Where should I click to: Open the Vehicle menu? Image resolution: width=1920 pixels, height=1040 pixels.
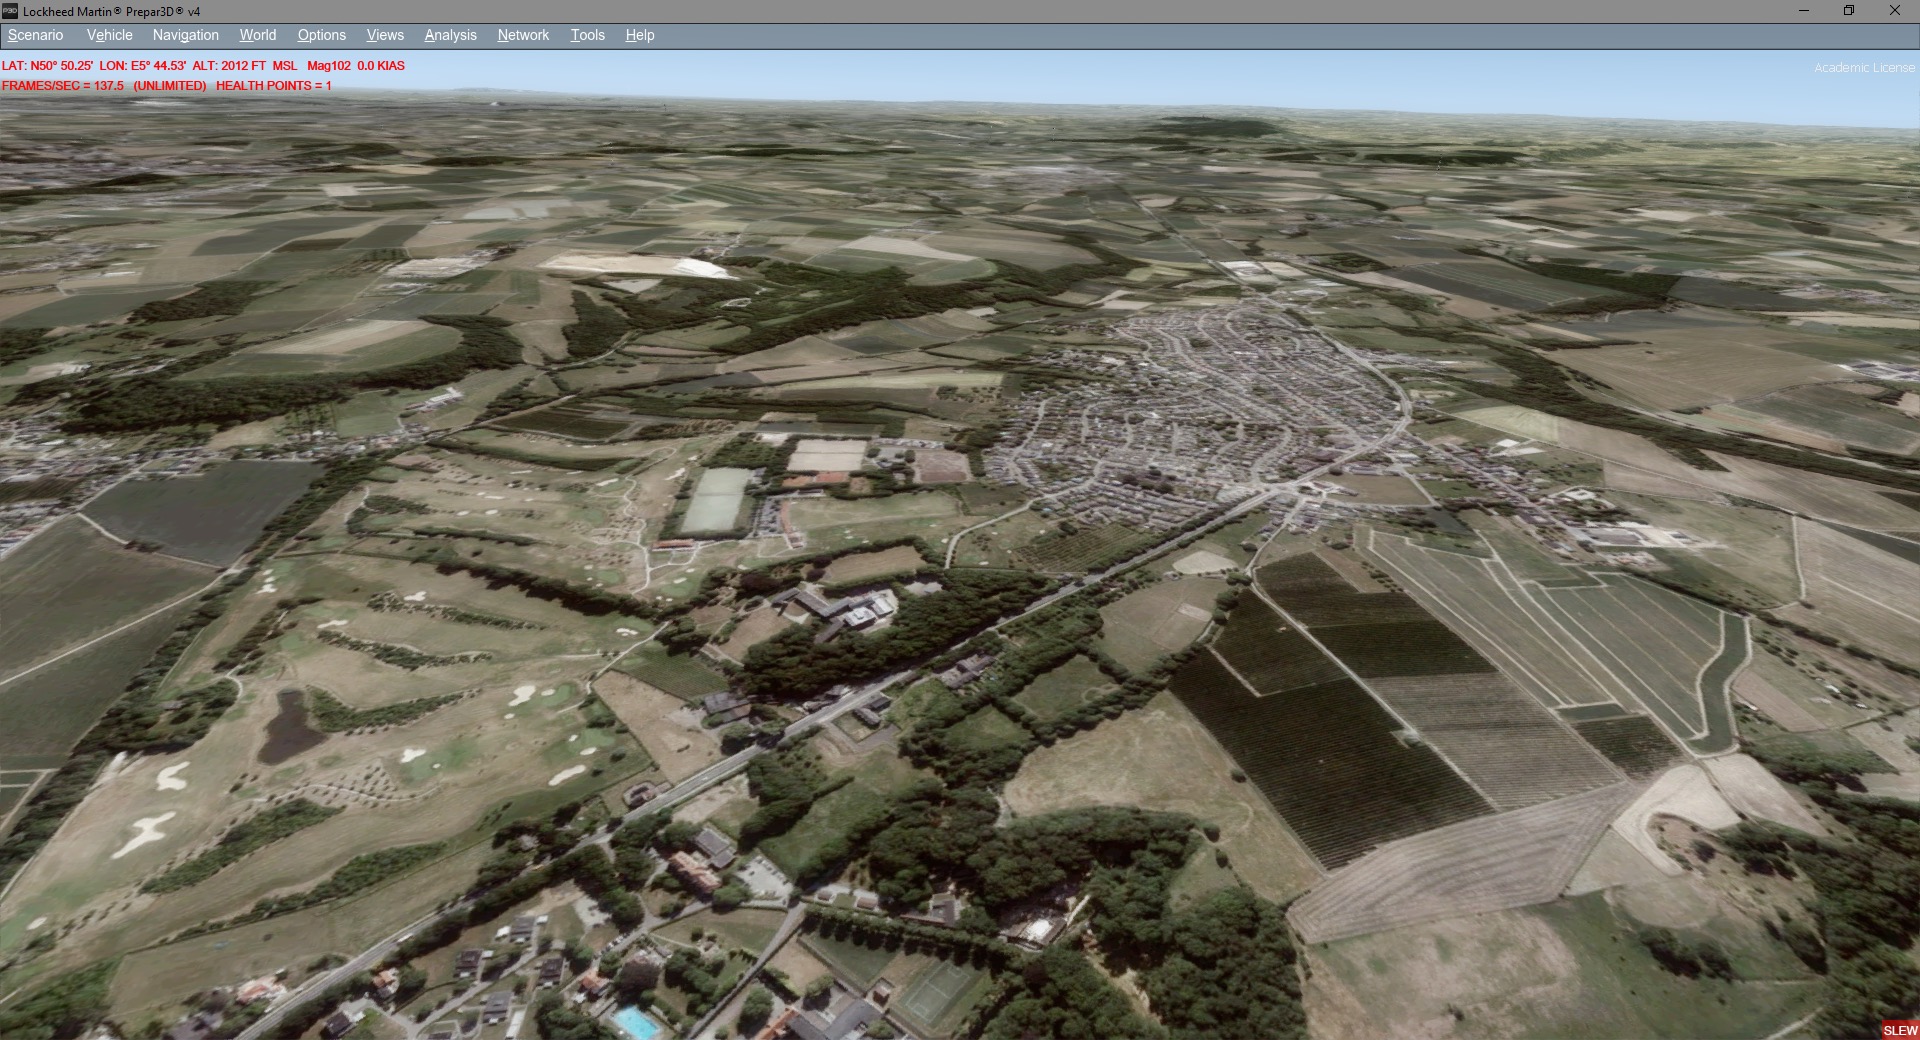pos(109,35)
